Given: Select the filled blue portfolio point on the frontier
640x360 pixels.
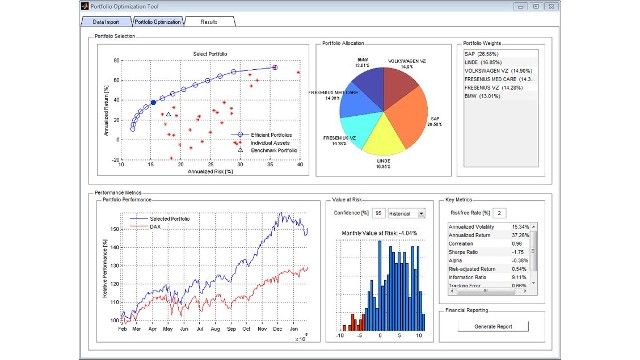Looking at the screenshot, I should click(x=153, y=103).
